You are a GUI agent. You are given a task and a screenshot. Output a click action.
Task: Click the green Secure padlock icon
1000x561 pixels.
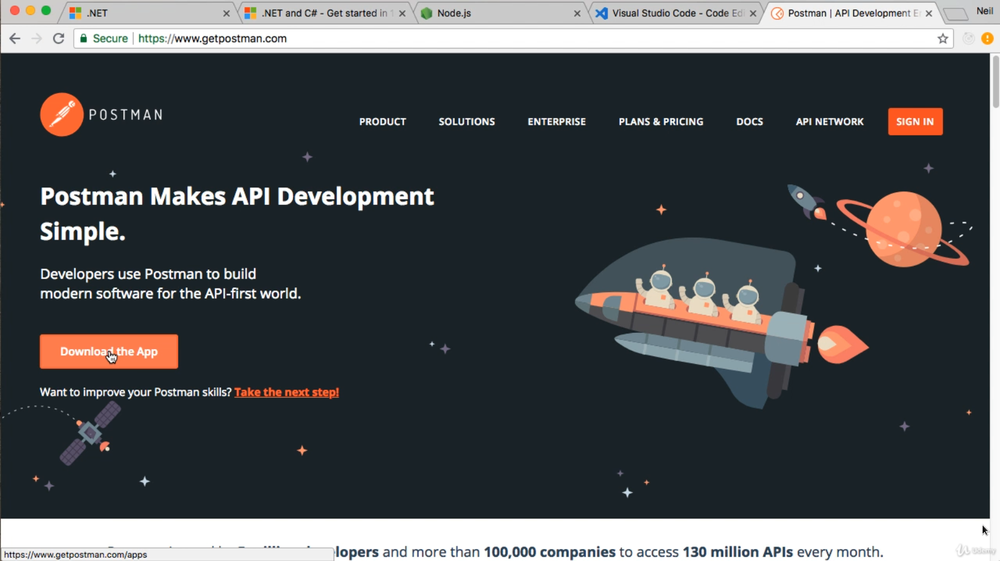coord(84,38)
